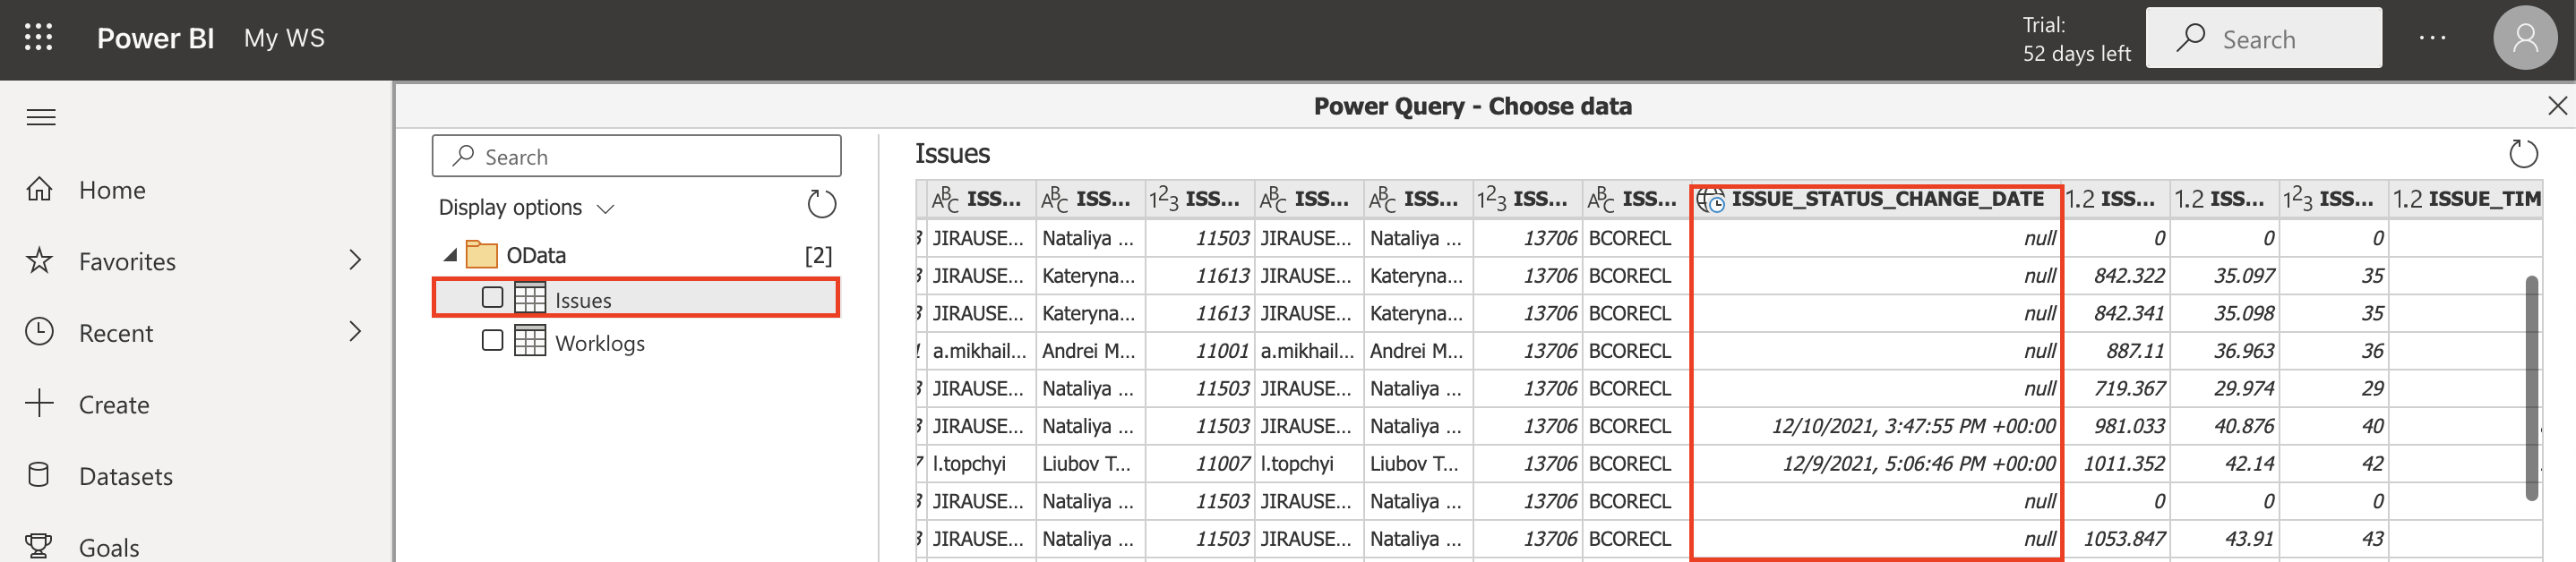Image resolution: width=2576 pixels, height=562 pixels.
Task: Click the user profile avatar icon
Action: tap(2523, 38)
